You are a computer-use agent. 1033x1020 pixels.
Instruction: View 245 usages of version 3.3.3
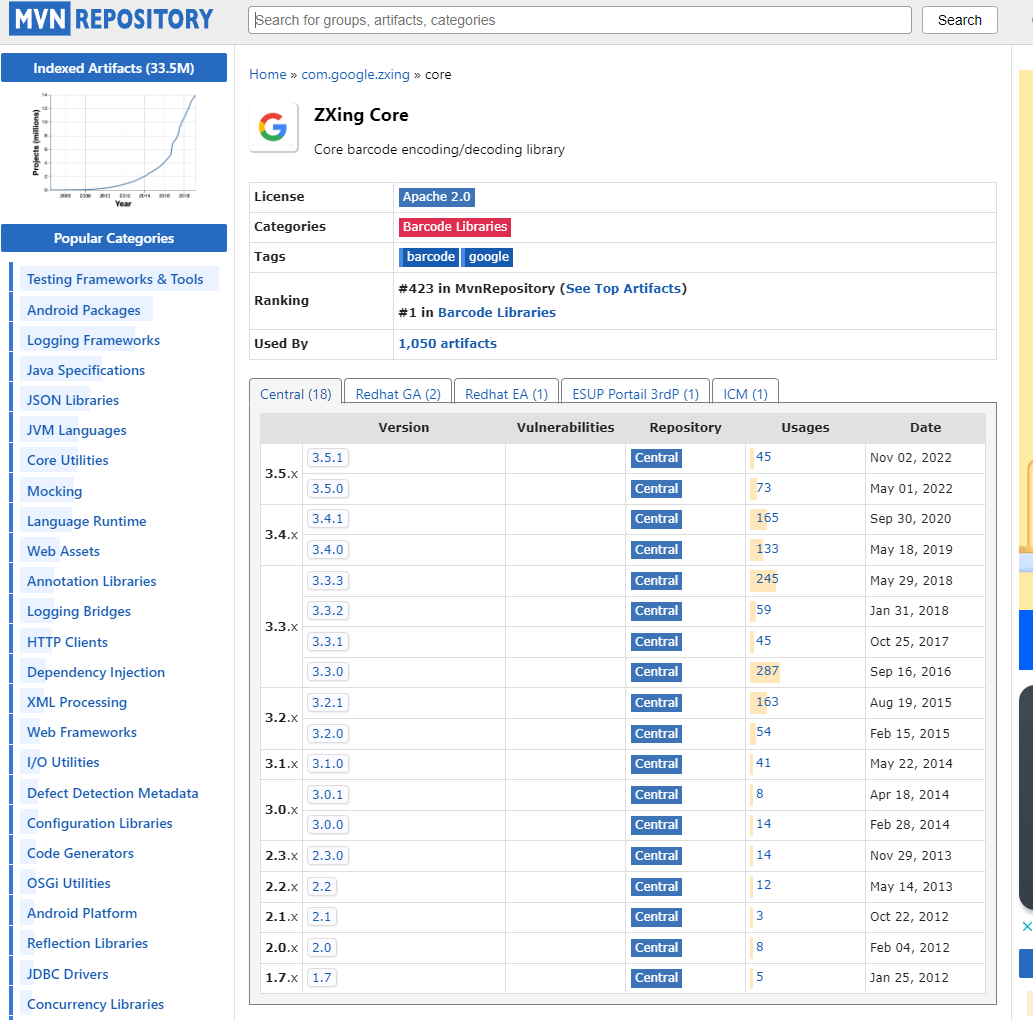767,579
